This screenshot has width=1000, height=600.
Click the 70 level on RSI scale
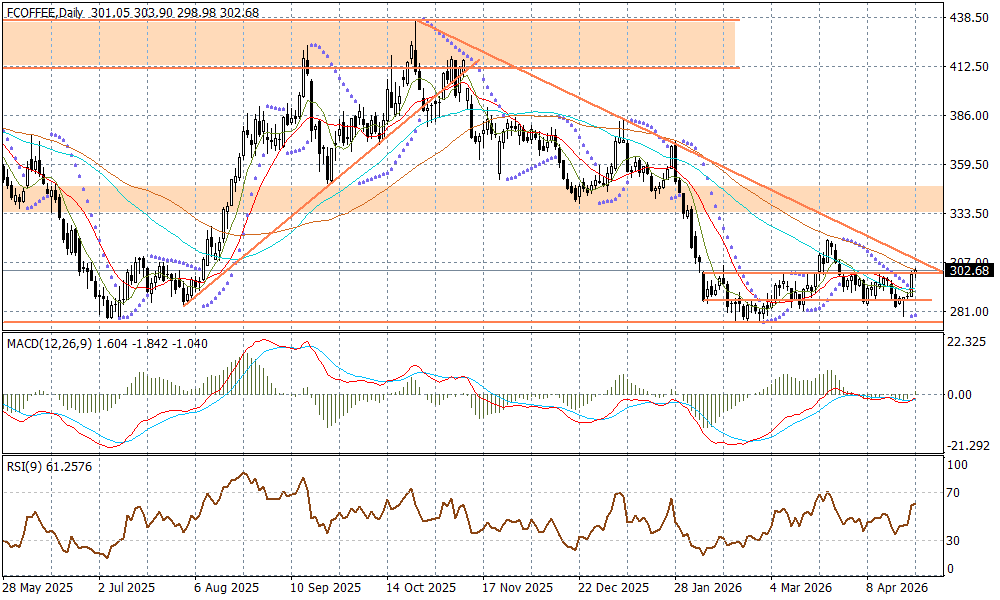(x=957, y=493)
